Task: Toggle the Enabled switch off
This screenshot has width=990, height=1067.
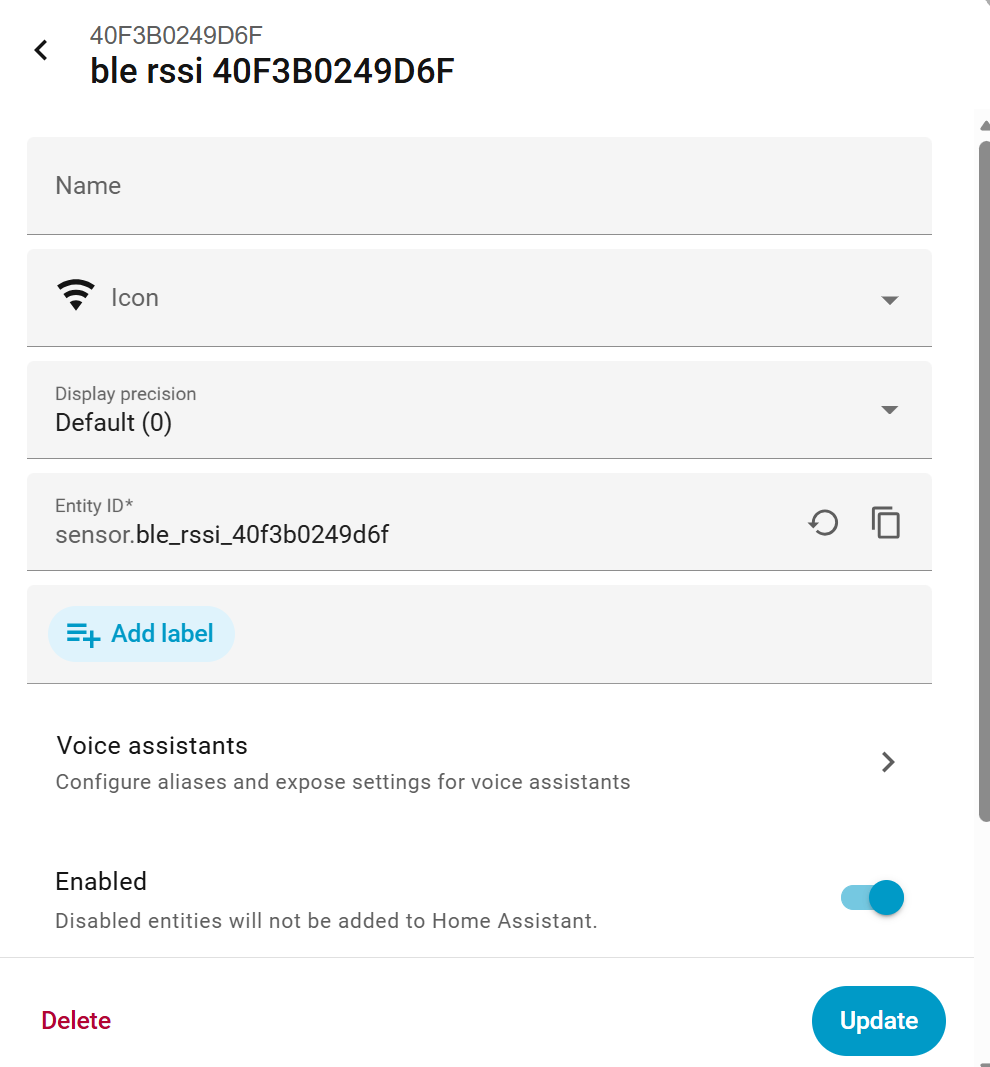Action: pos(873,897)
